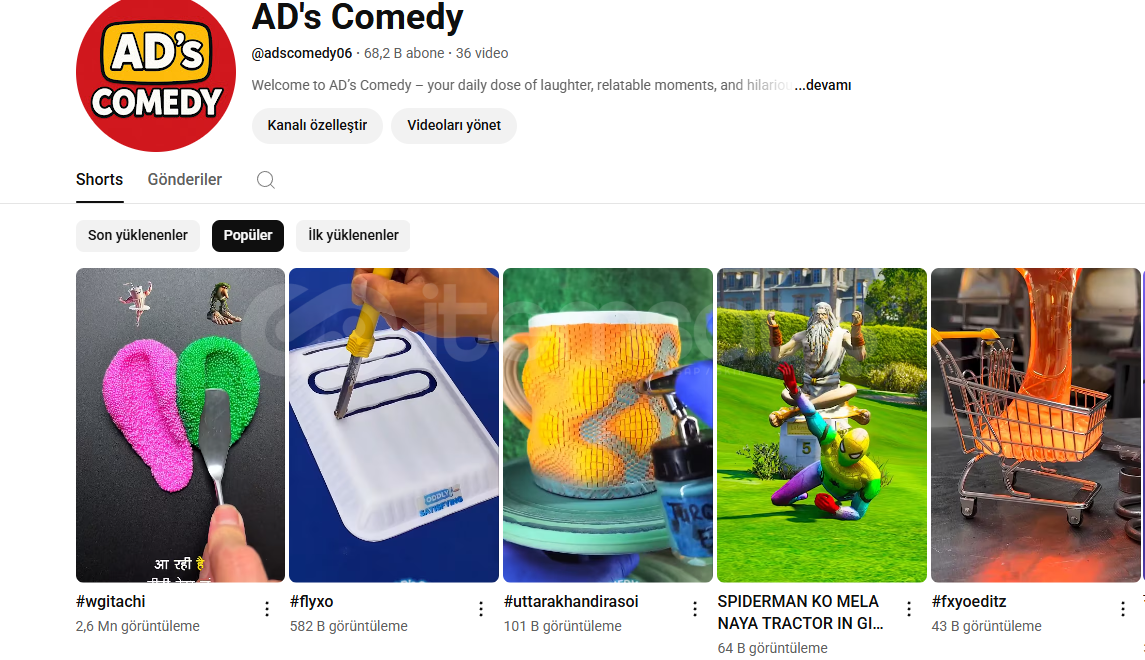Click the Videoları yönet button

pos(454,126)
